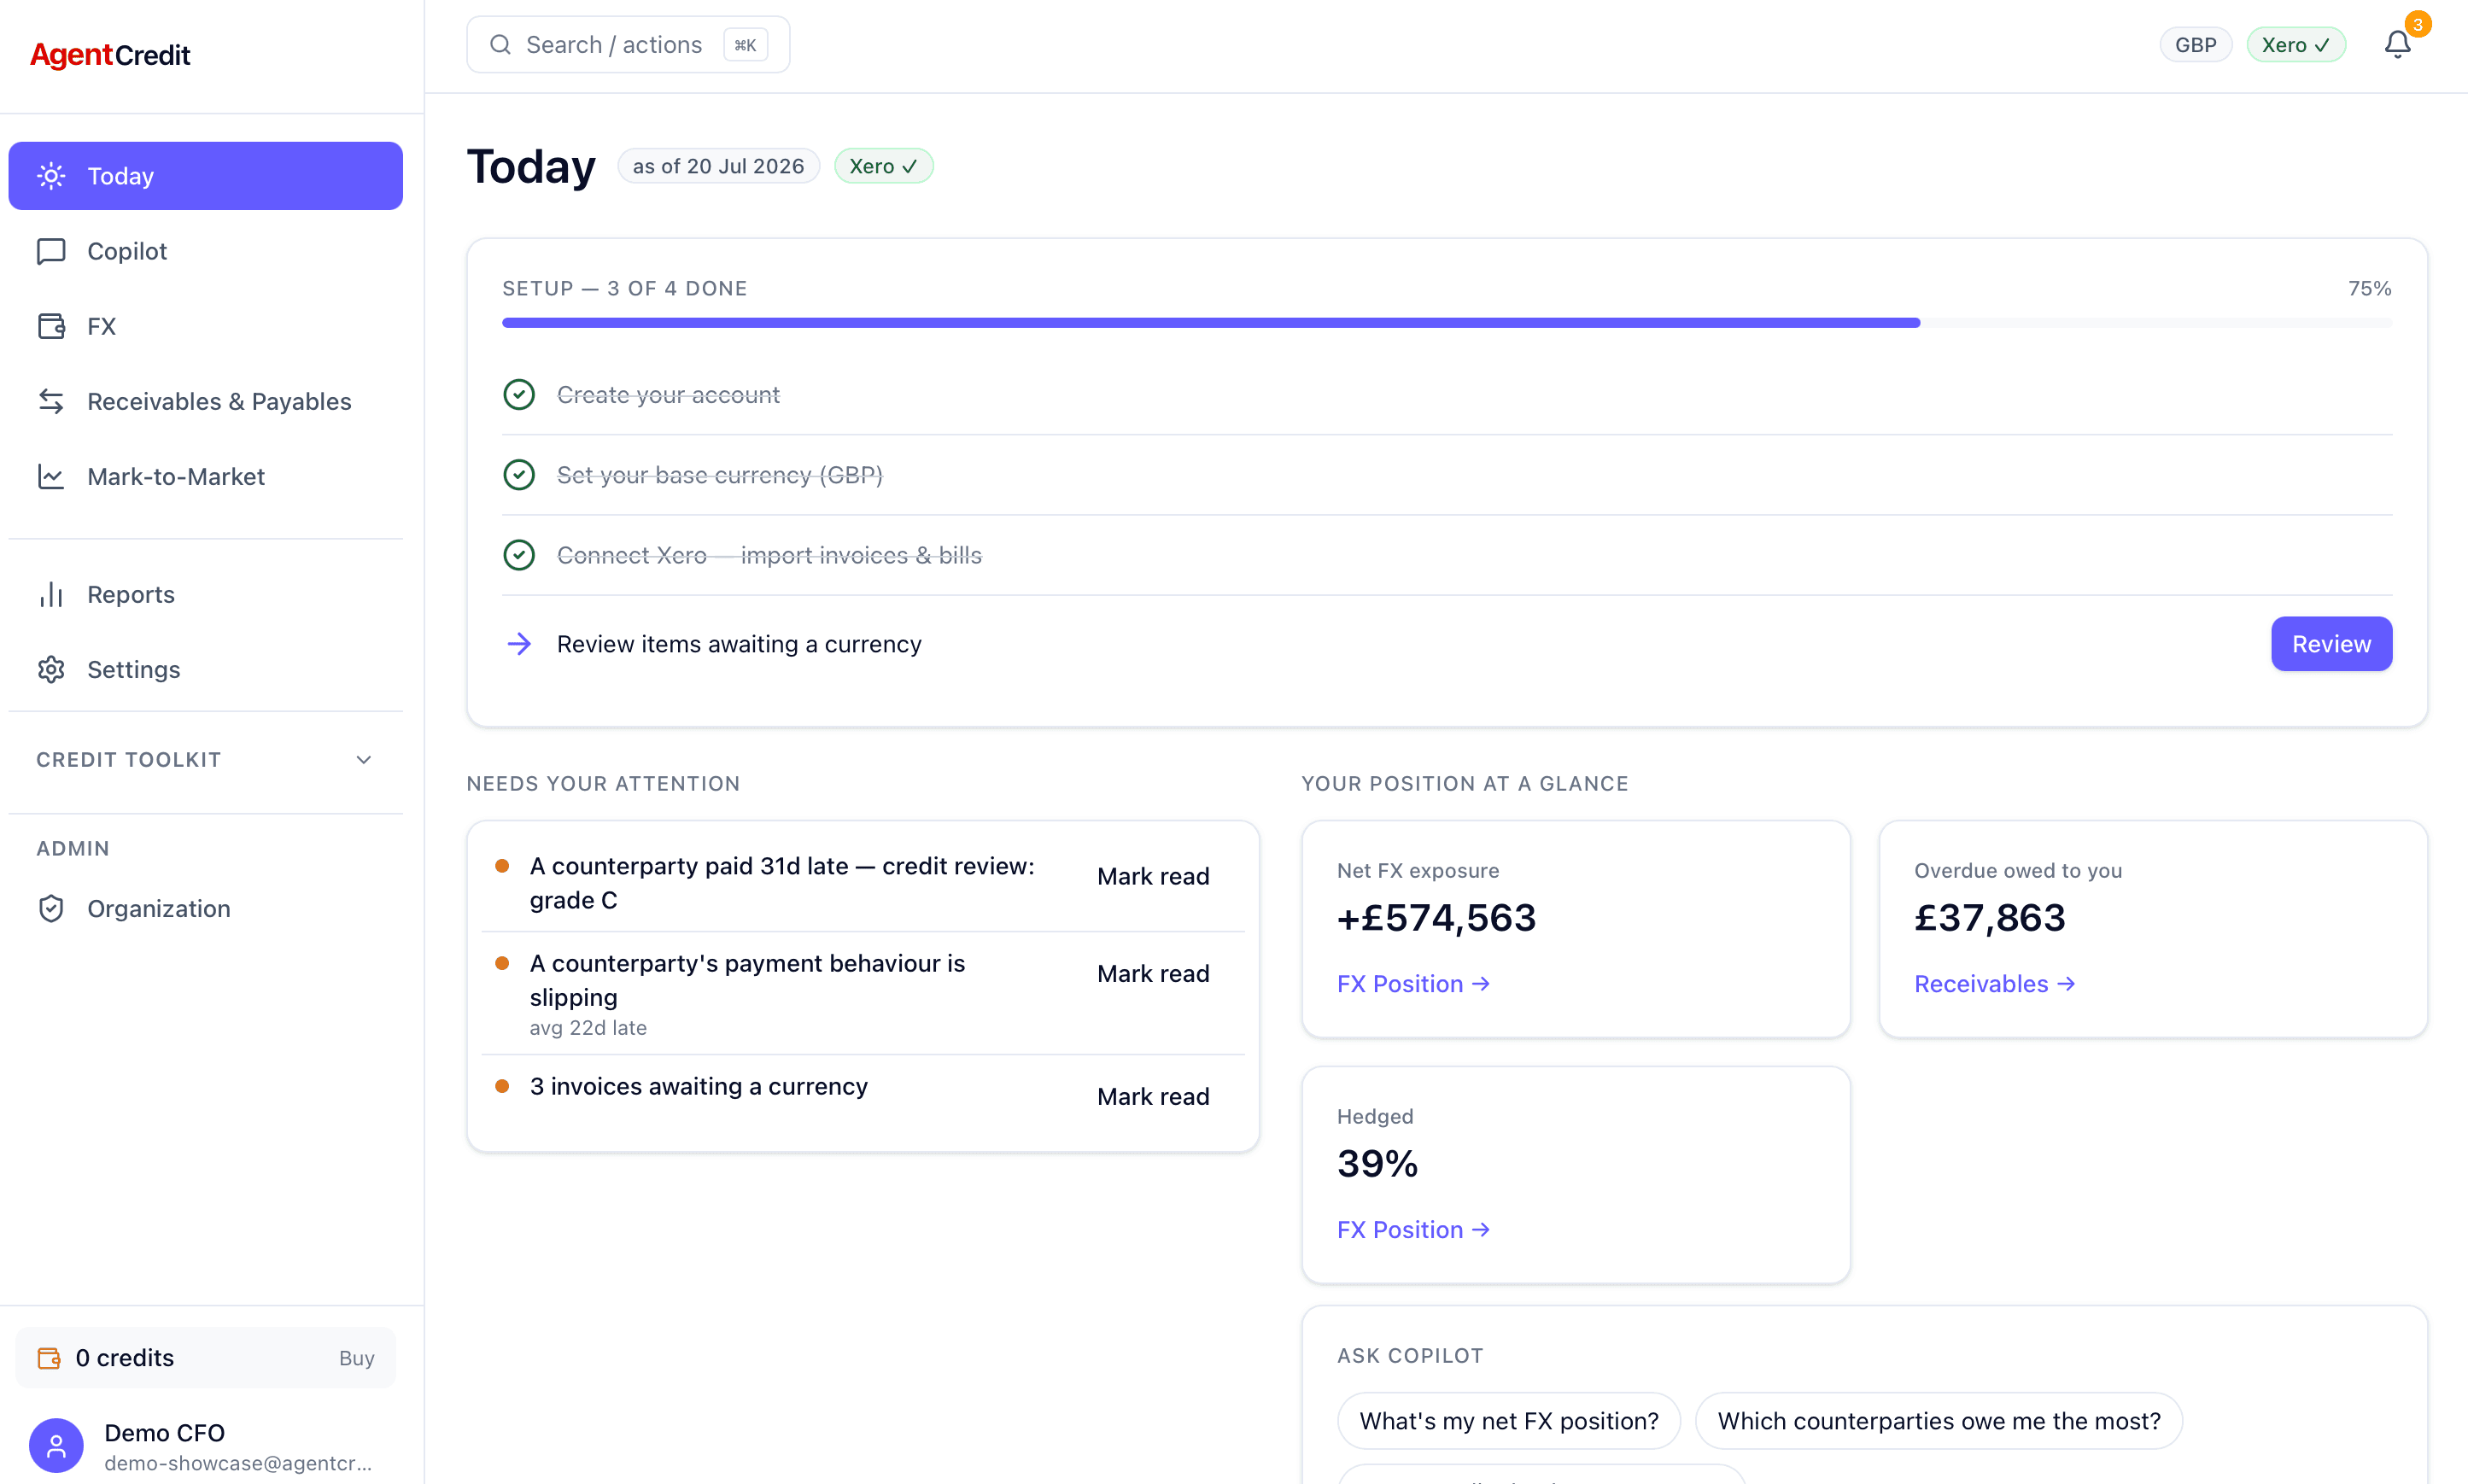
Task: Mark the 31d late credit review as read
Action: (1153, 876)
